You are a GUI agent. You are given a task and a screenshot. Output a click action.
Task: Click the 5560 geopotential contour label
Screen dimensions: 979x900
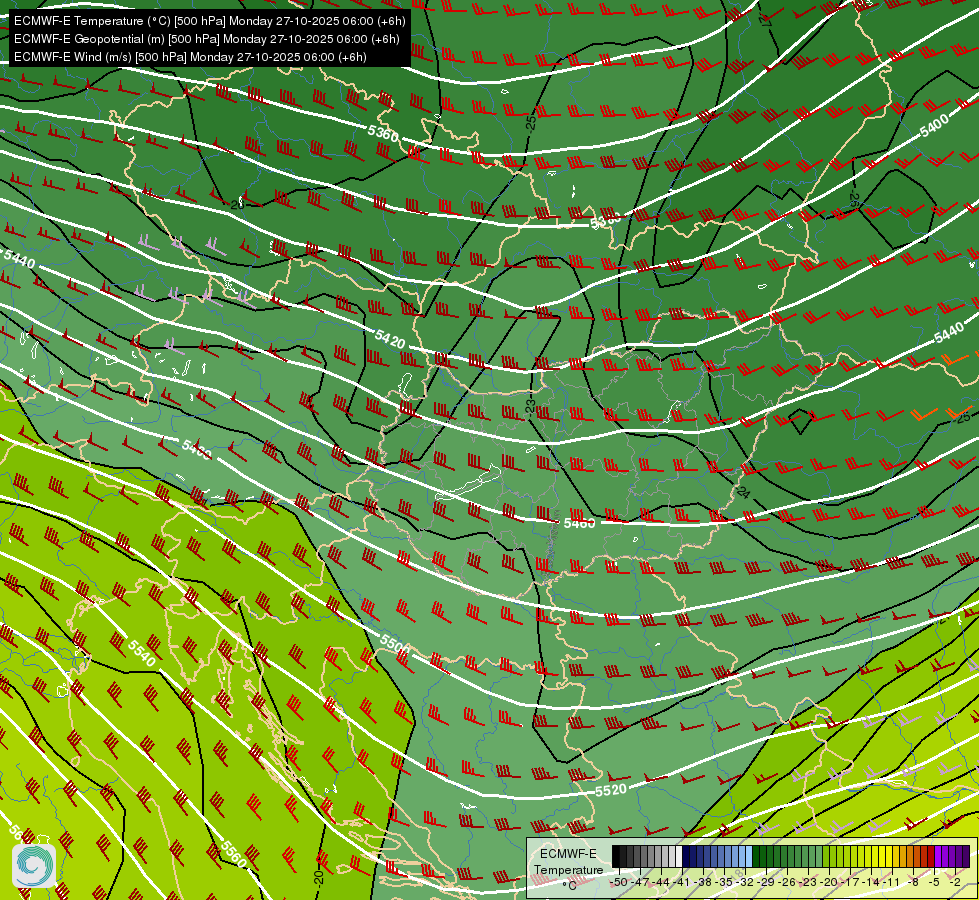(x=233, y=854)
